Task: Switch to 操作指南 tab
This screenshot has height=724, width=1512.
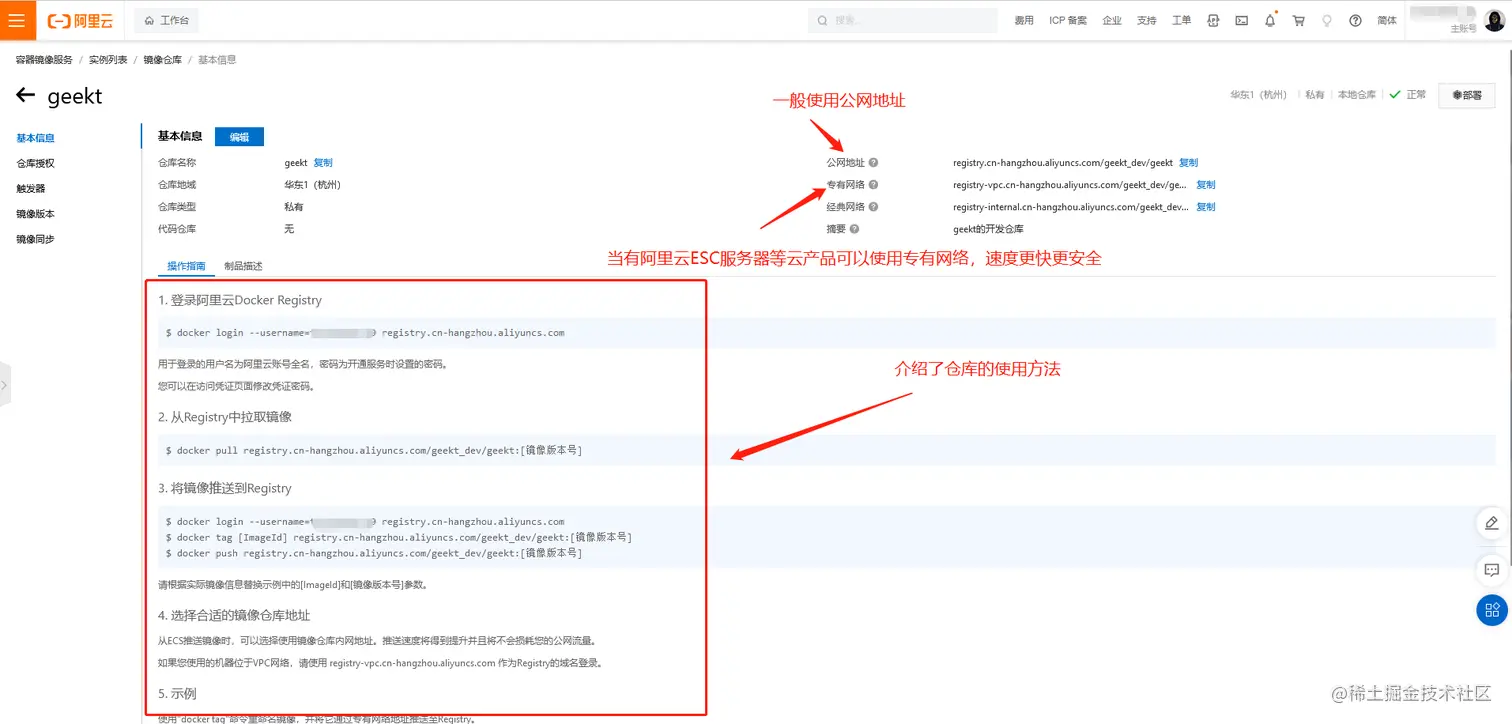Action: click(186, 266)
